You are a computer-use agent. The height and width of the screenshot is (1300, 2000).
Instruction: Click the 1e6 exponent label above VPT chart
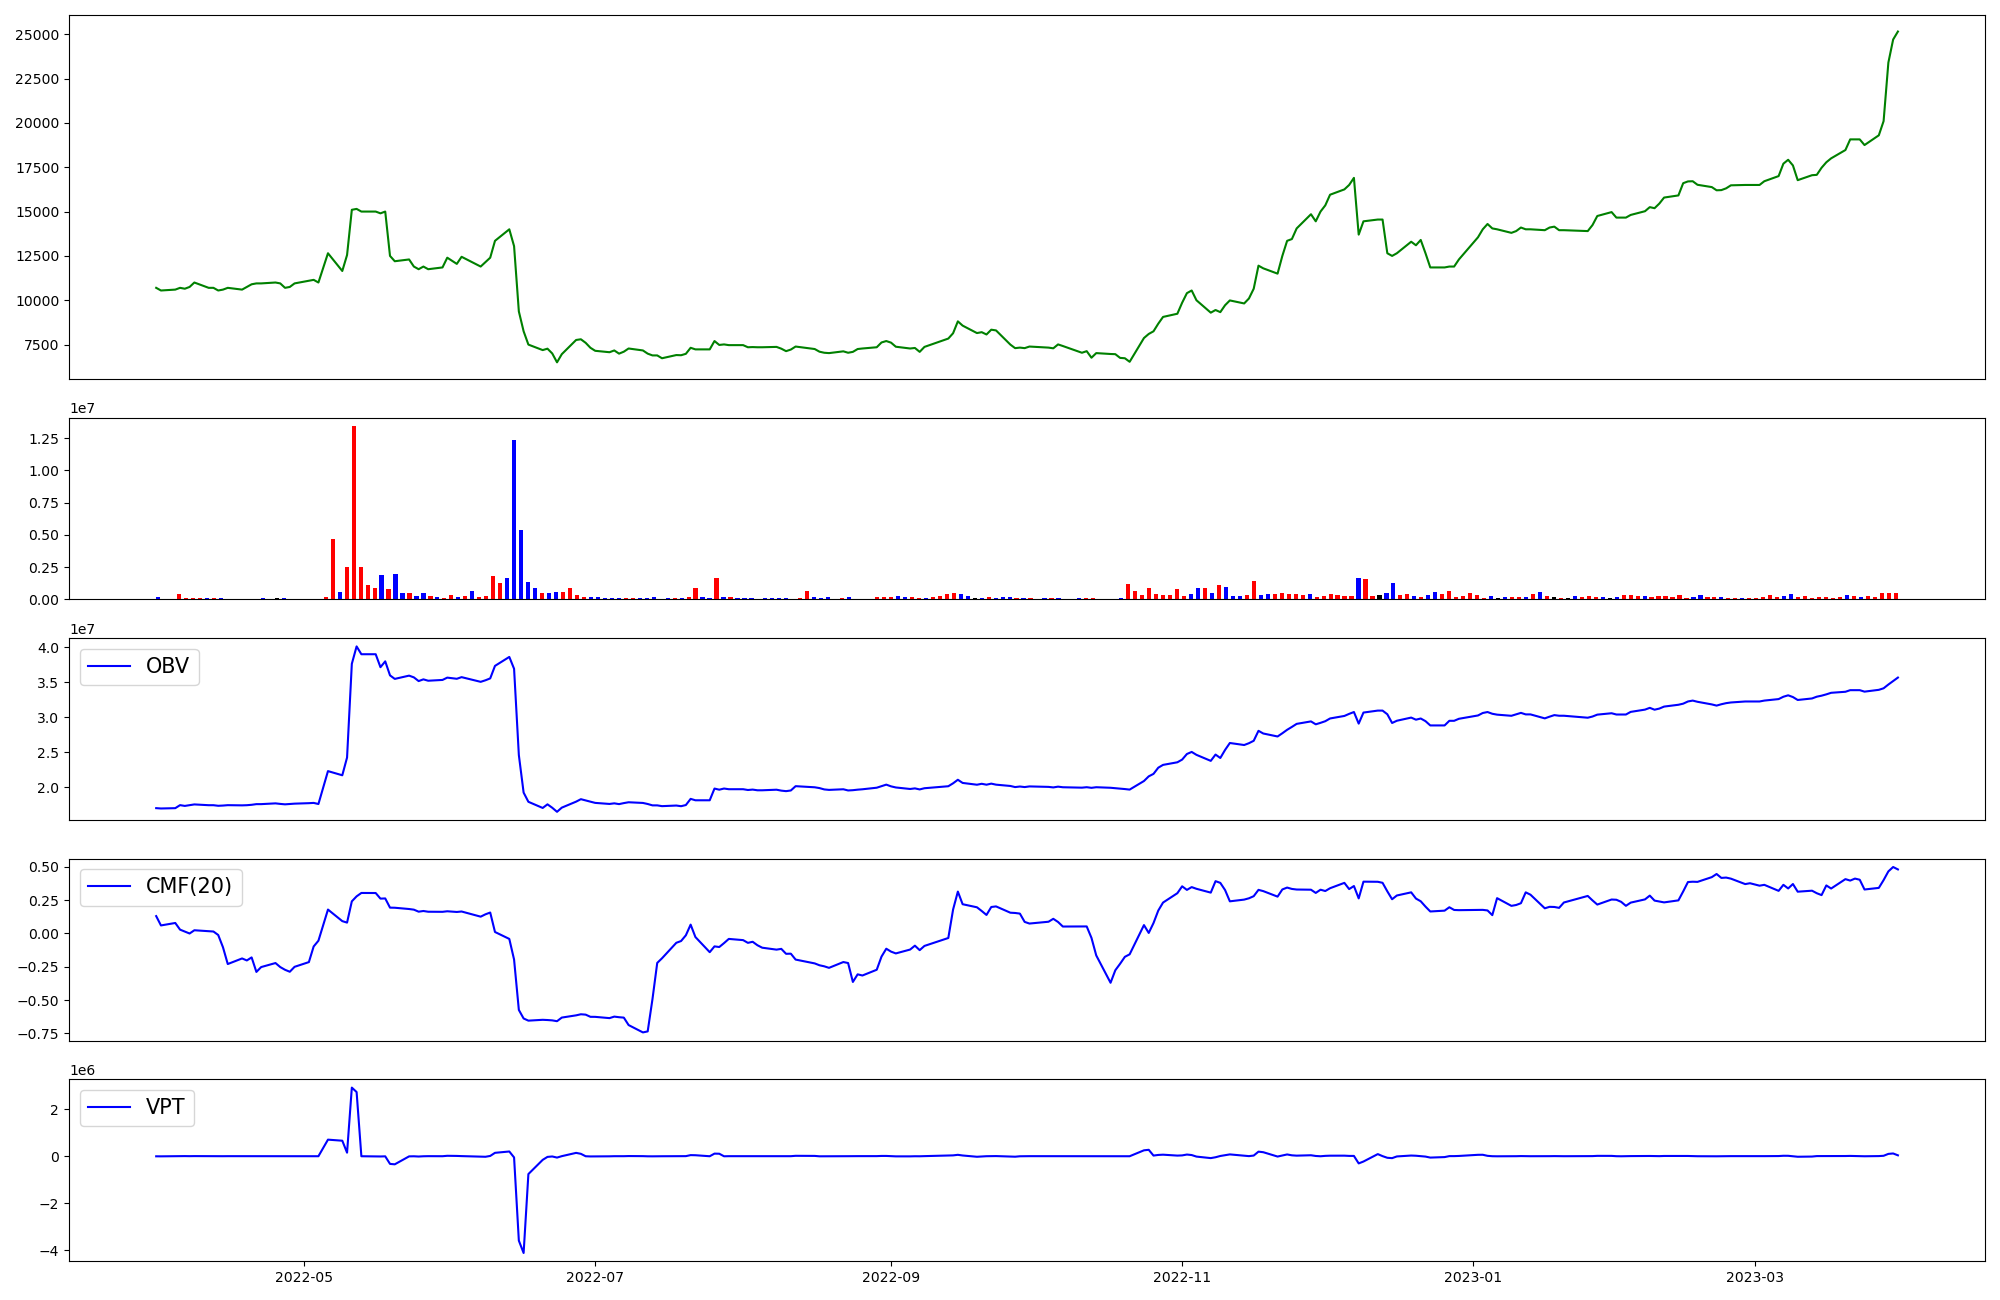[82, 1071]
